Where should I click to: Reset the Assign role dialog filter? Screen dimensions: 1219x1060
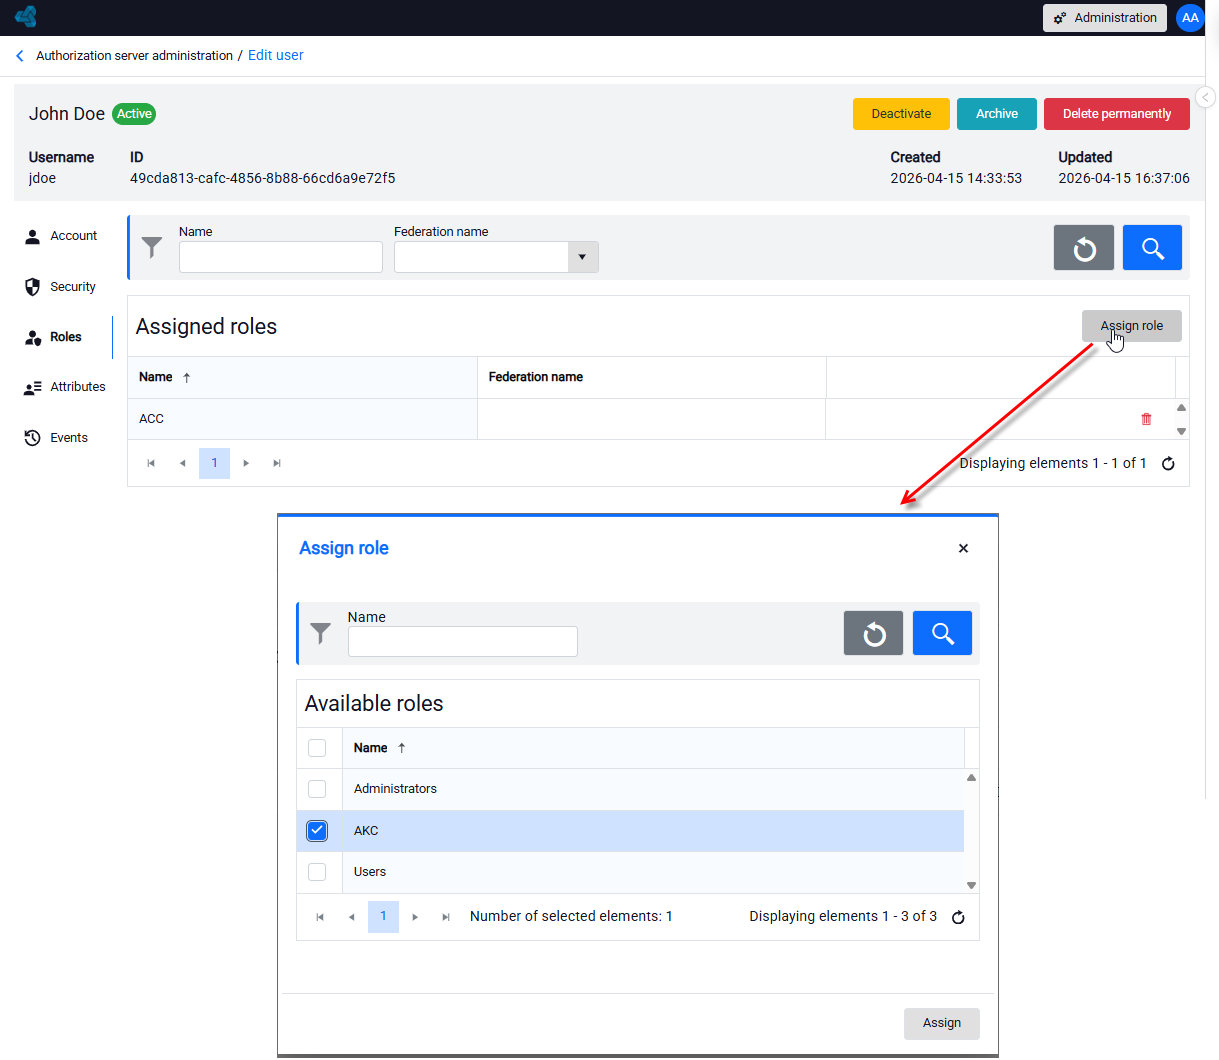pyautogui.click(x=873, y=633)
